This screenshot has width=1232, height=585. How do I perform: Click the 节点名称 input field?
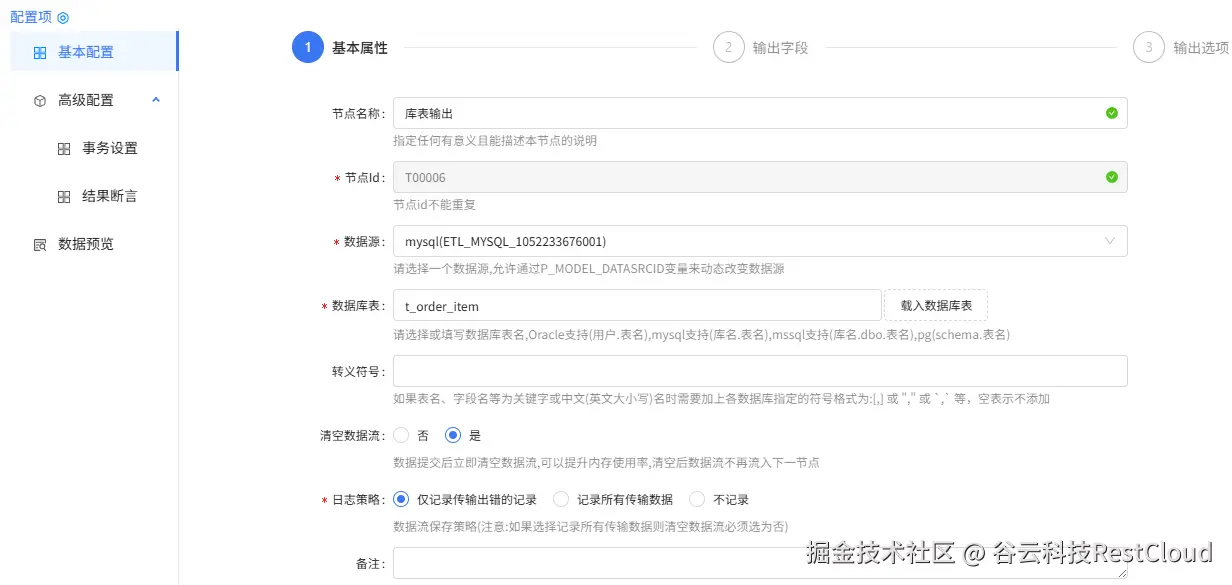[760, 113]
